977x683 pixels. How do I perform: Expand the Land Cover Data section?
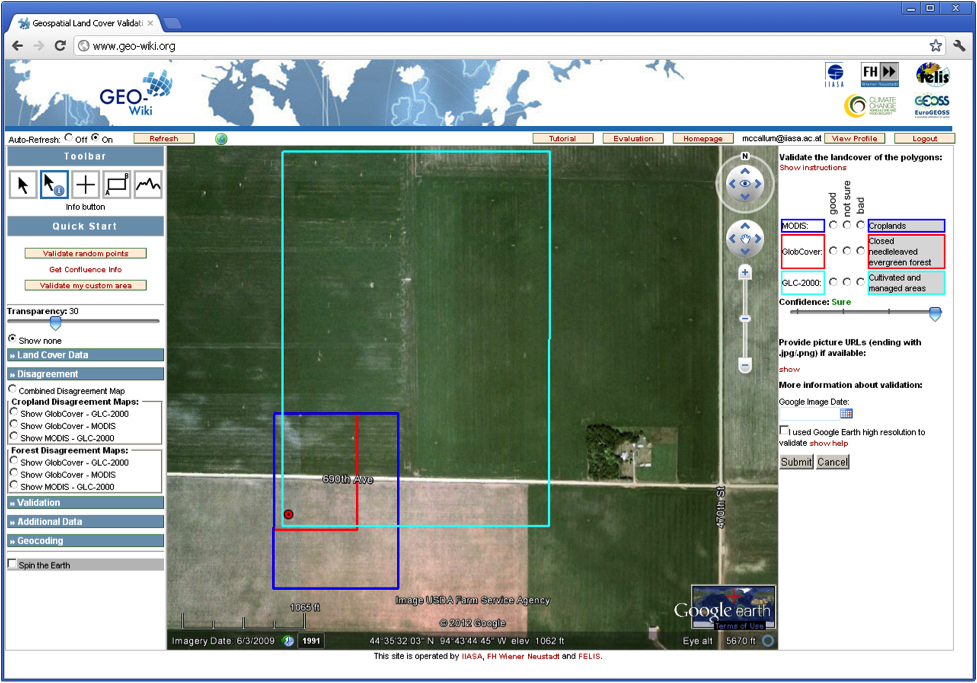click(x=85, y=355)
